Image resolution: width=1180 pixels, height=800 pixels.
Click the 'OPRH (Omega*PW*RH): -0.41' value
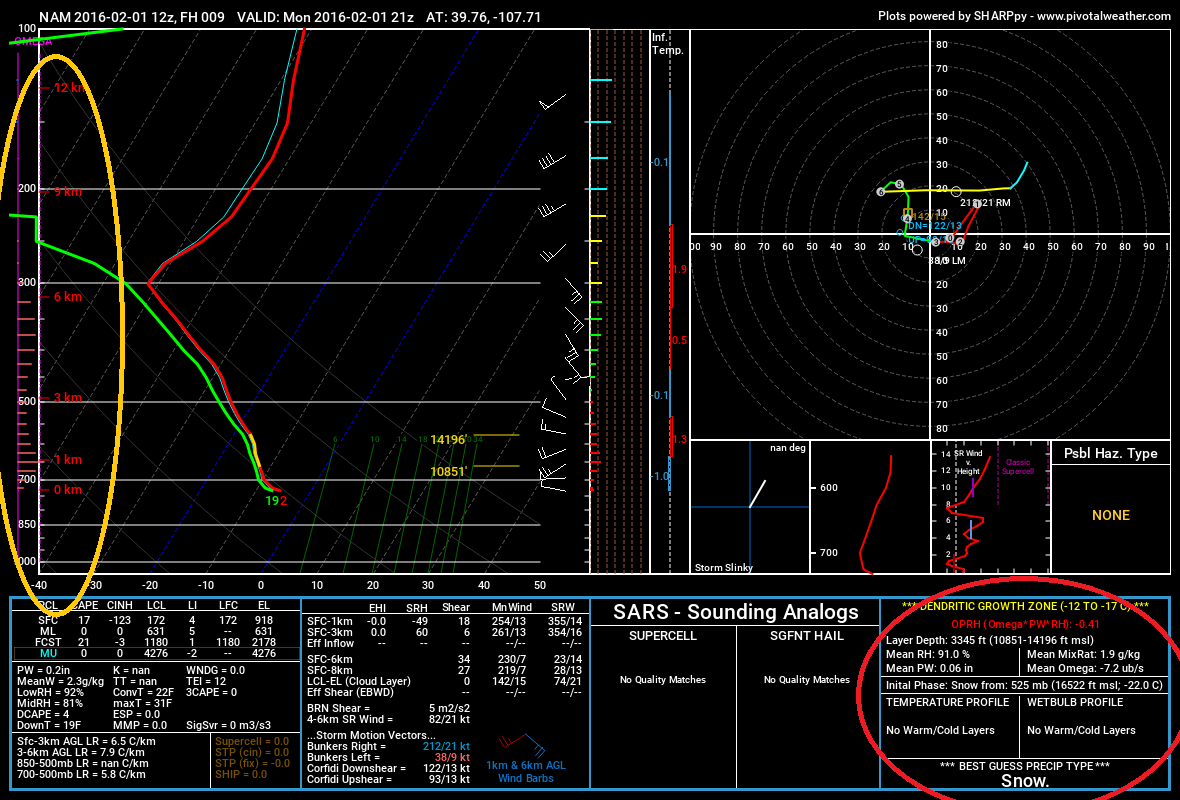click(x=1025, y=624)
